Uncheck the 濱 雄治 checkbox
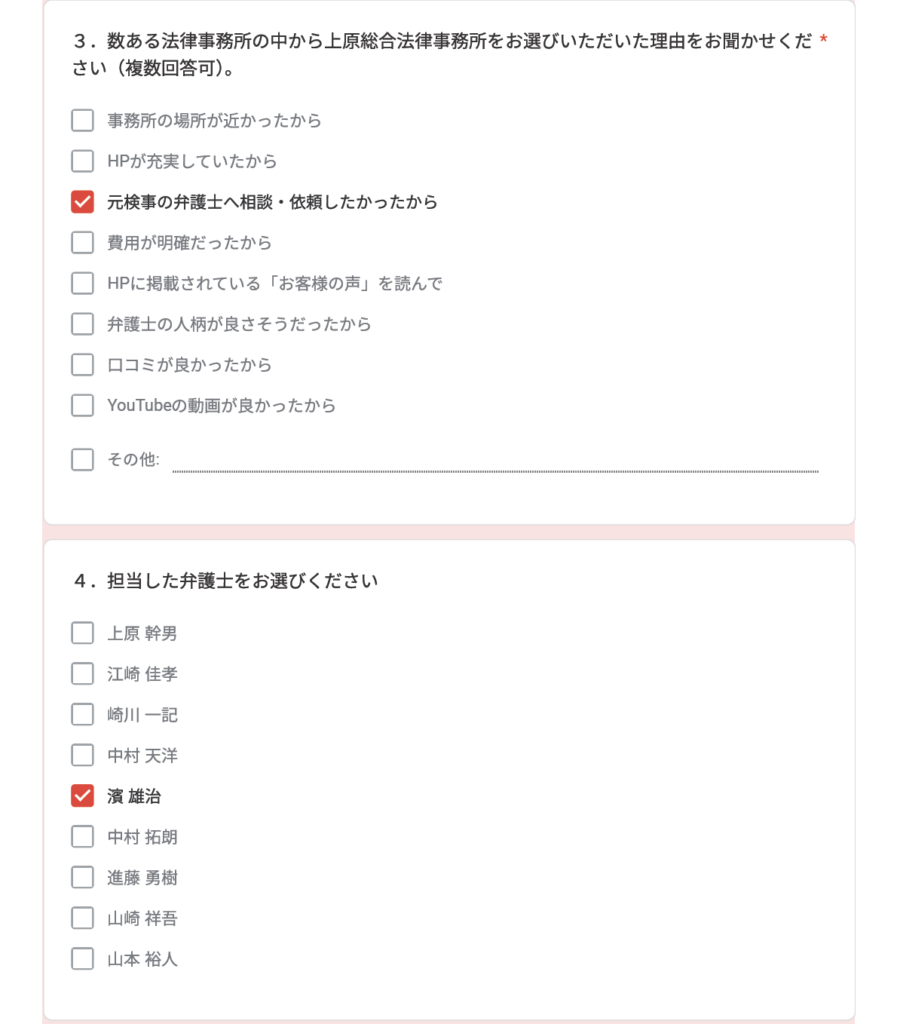897x1024 pixels. pyautogui.click(x=82, y=795)
